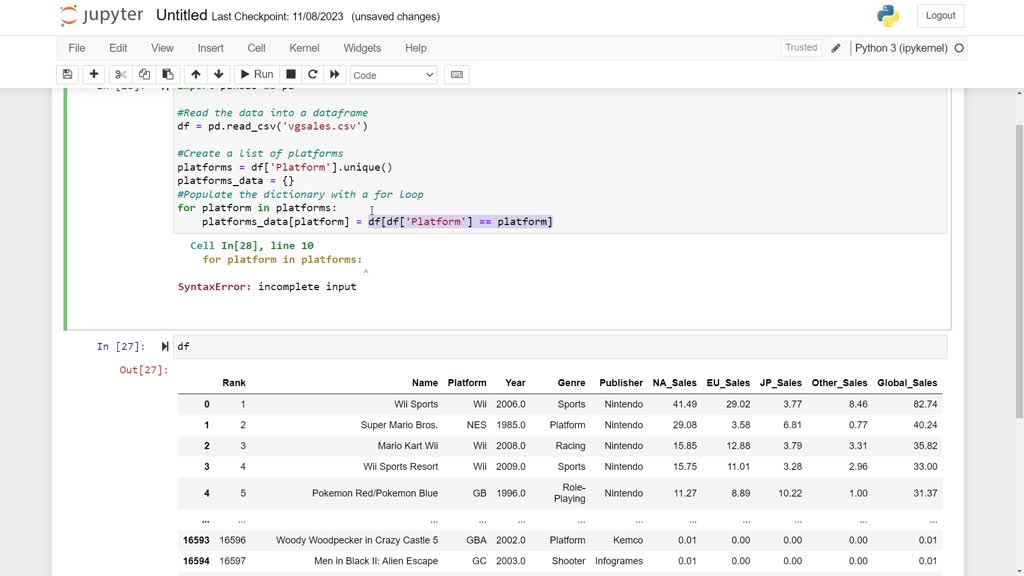Save and checkpoint the notebook

[67, 74]
